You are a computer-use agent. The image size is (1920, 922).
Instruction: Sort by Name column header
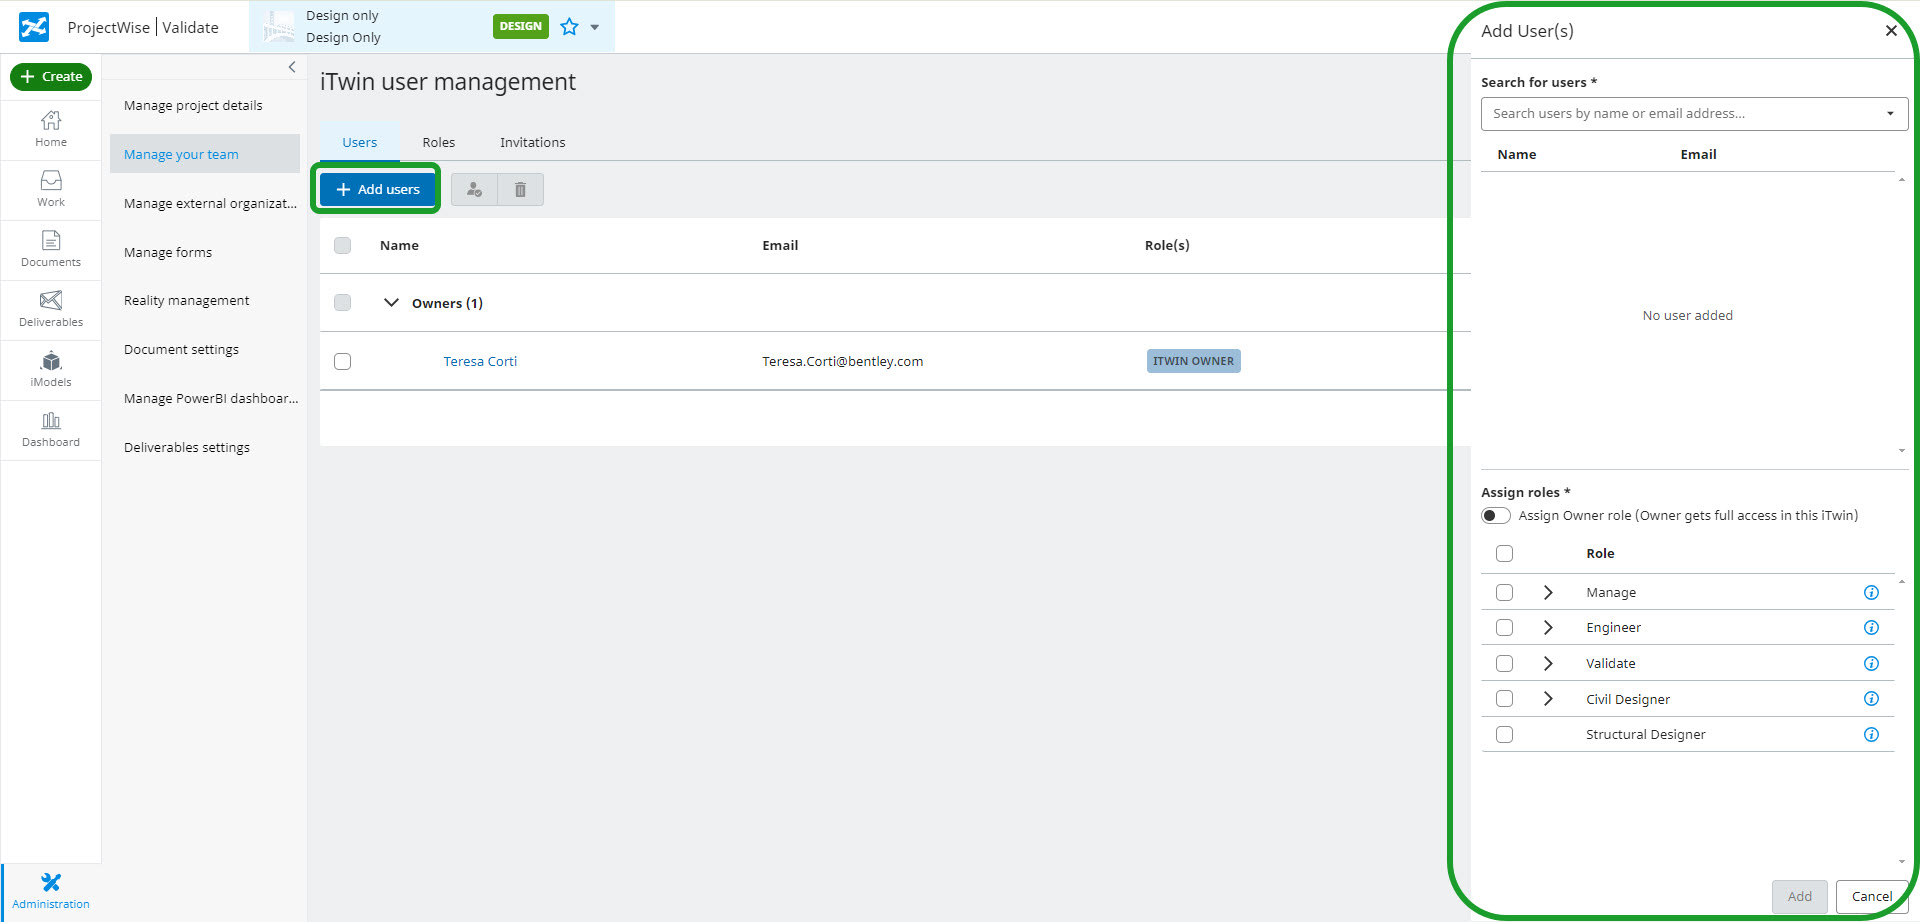399,245
